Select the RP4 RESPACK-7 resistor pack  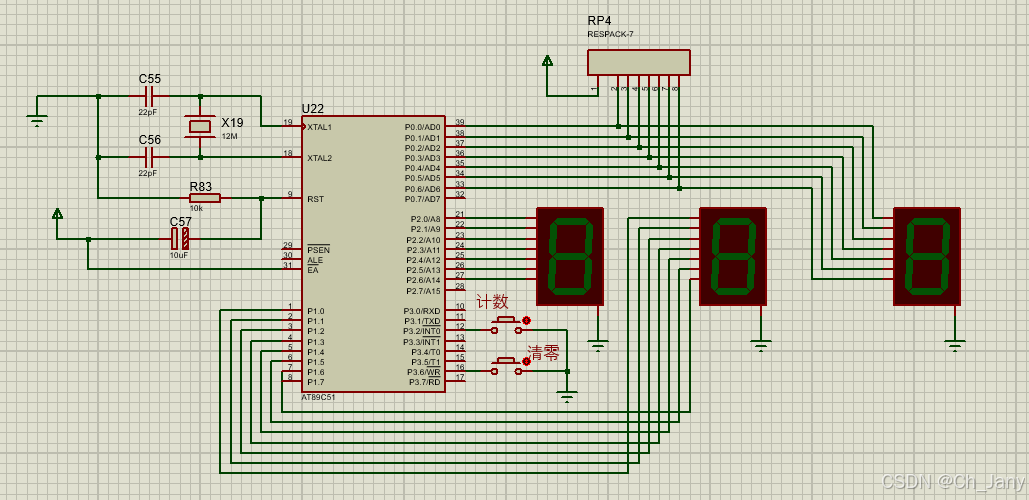(639, 62)
